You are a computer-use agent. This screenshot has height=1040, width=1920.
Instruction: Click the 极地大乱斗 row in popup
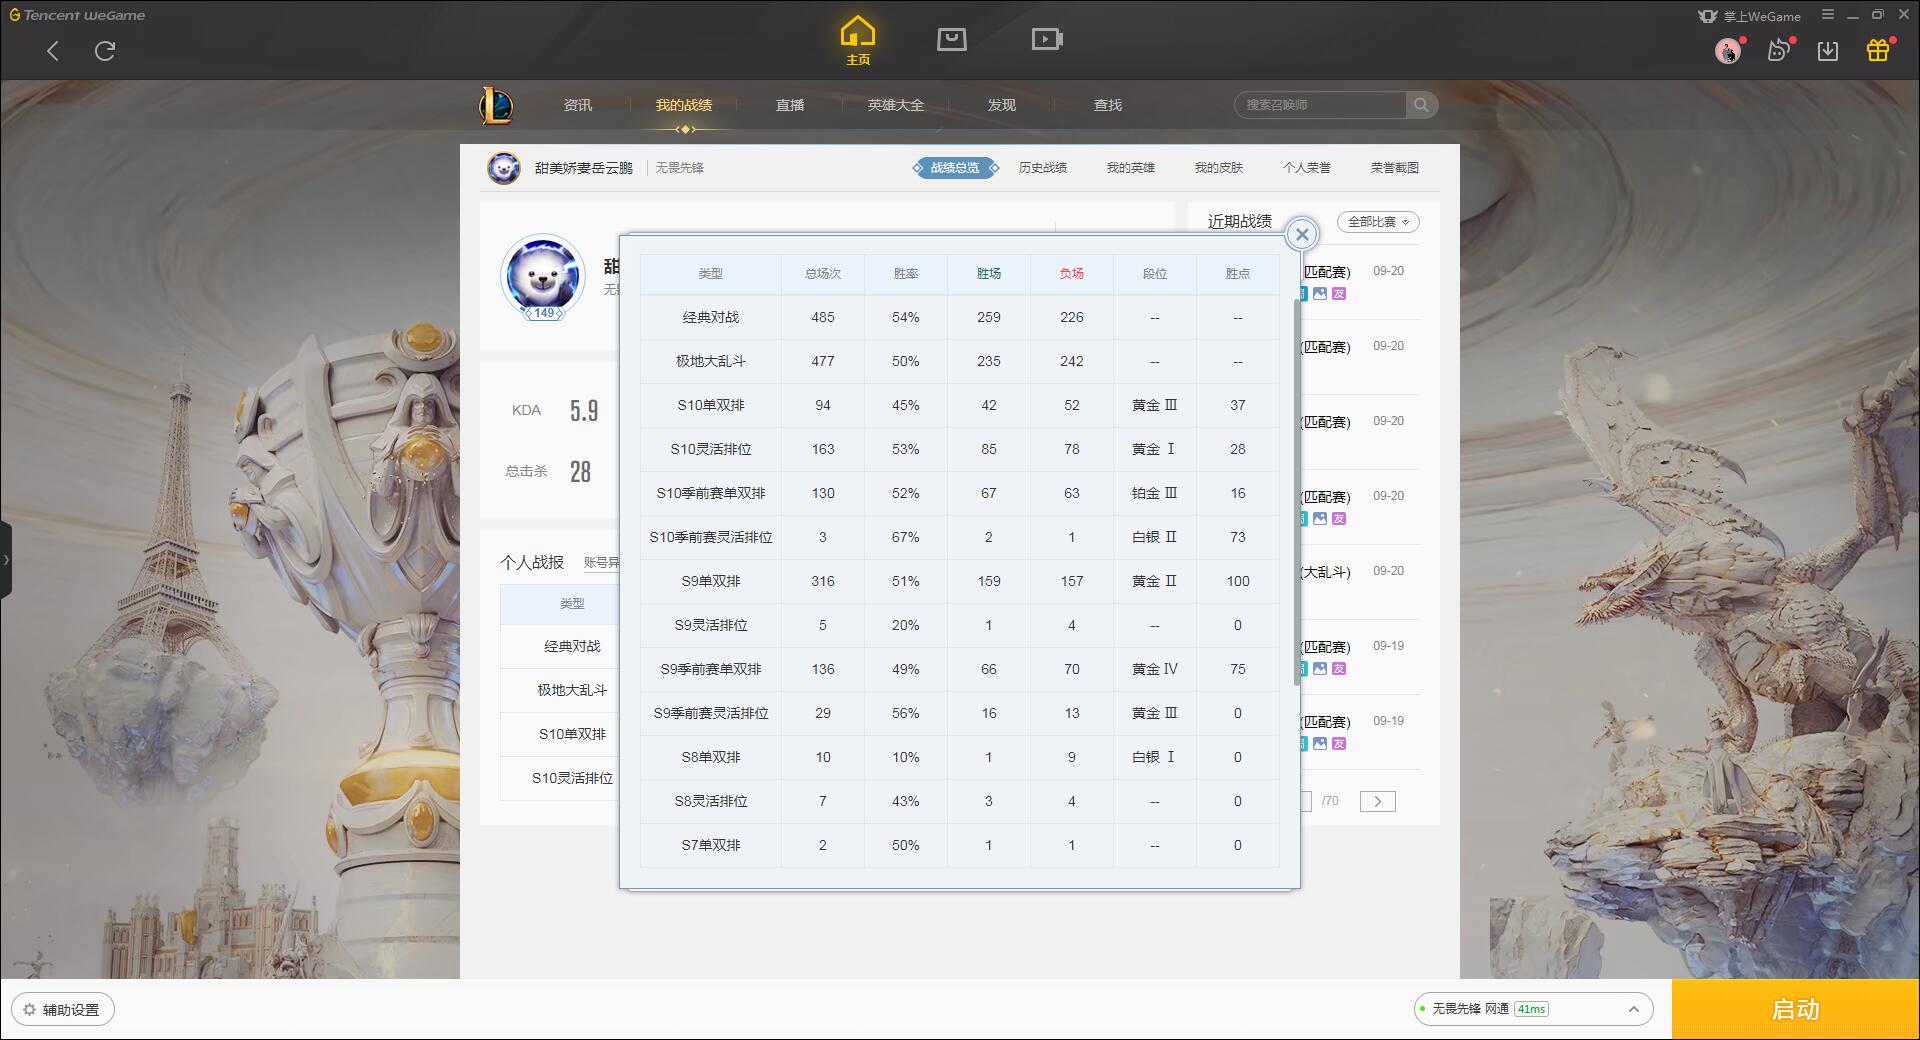[x=960, y=361]
